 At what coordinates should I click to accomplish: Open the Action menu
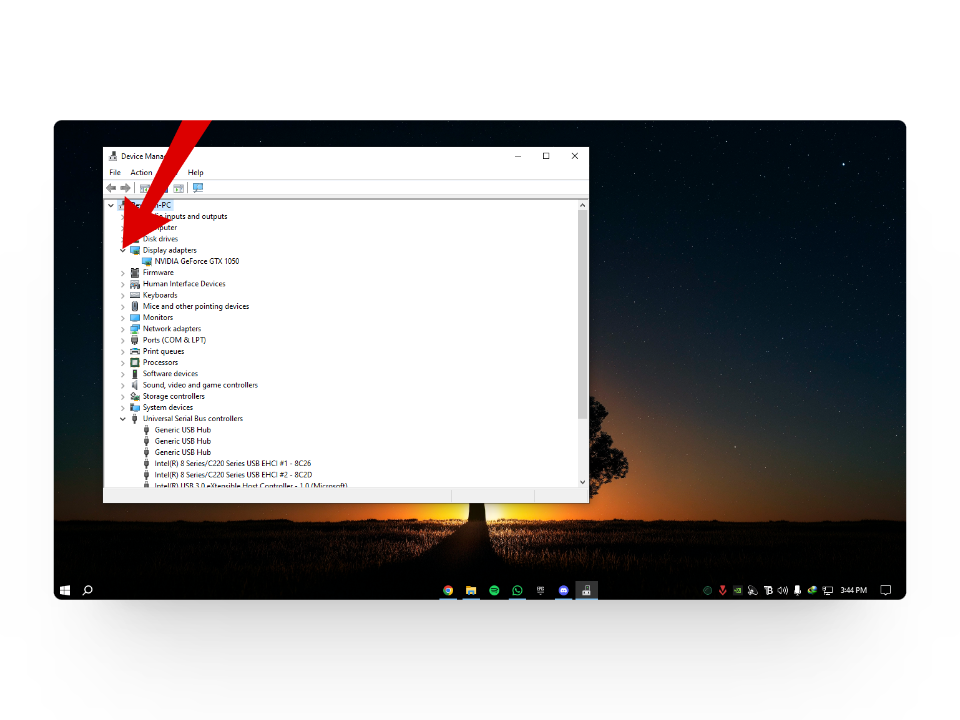[141, 173]
